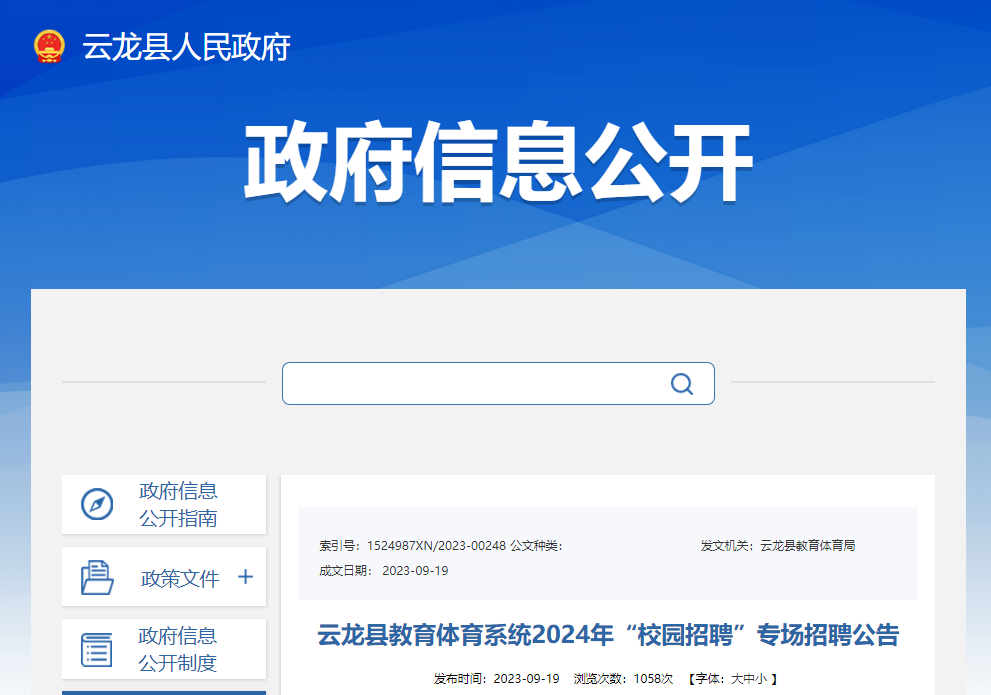The width and height of the screenshot is (991, 695).
Task: Click the article title 云龙县教育体育系统2024年校园招聘
Action: click(x=608, y=635)
